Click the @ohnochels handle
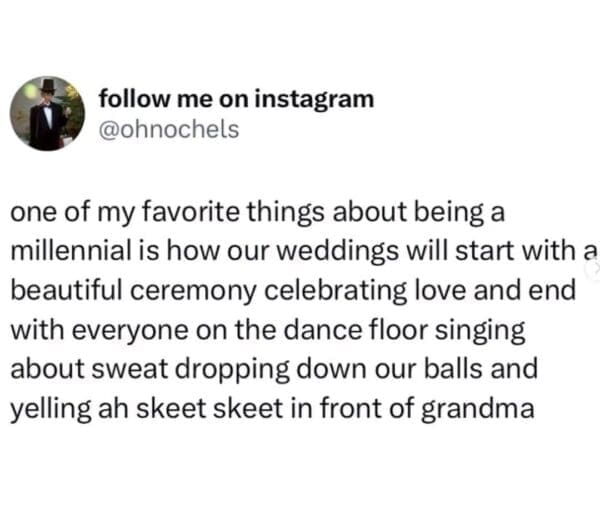Screen dimensions: 600x532 pyautogui.click(x=168, y=129)
